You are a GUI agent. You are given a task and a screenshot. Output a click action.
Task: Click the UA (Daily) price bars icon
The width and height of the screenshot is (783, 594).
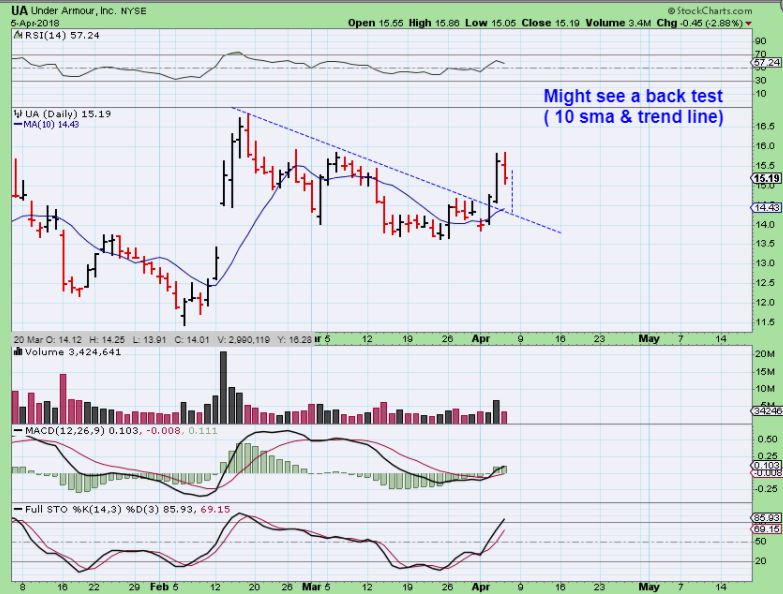click(18, 114)
